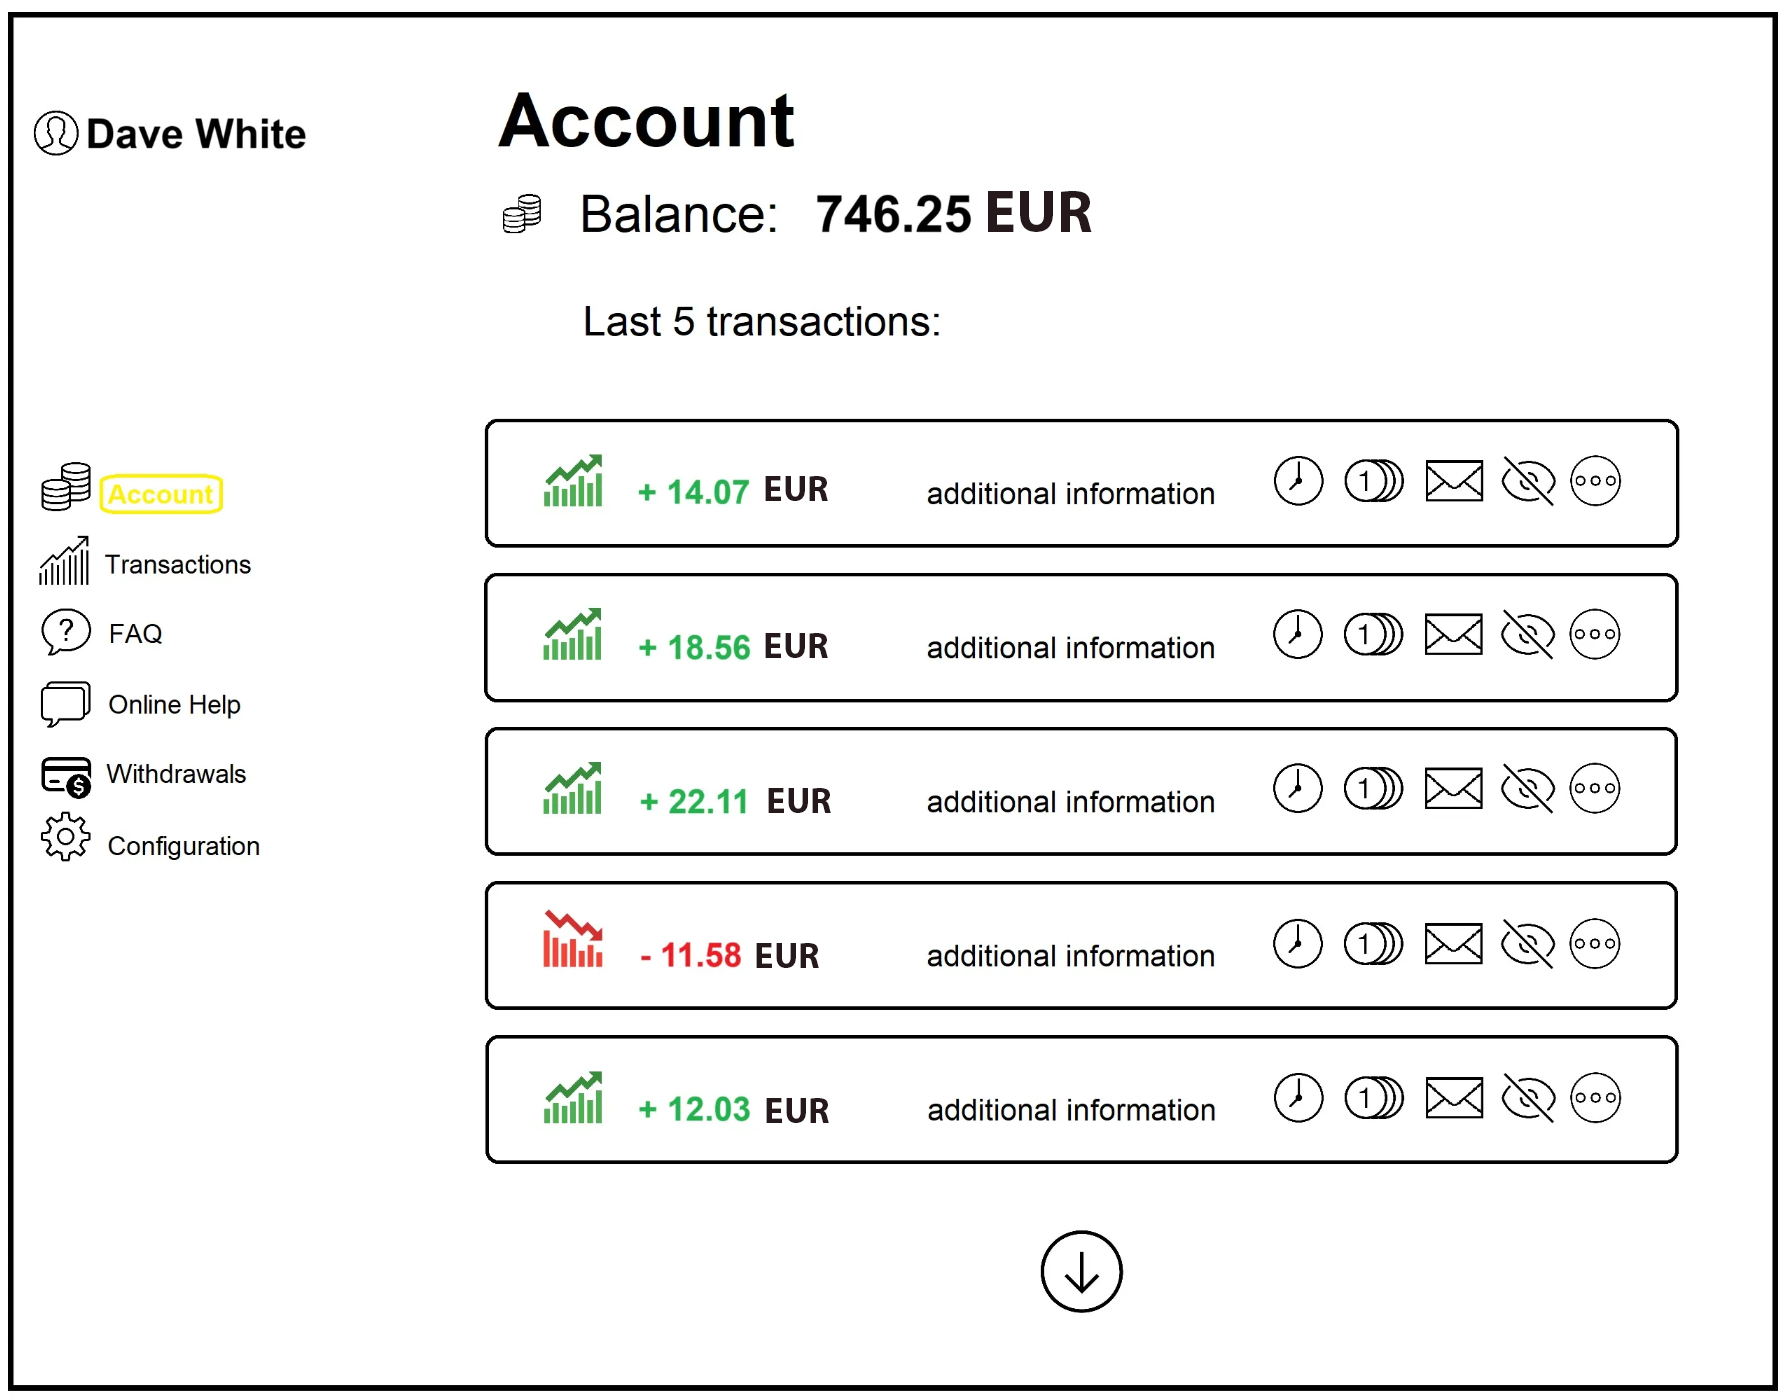Click the envelope icon on +22.11 EUR transaction
1788x1400 pixels.
pyautogui.click(x=1453, y=789)
